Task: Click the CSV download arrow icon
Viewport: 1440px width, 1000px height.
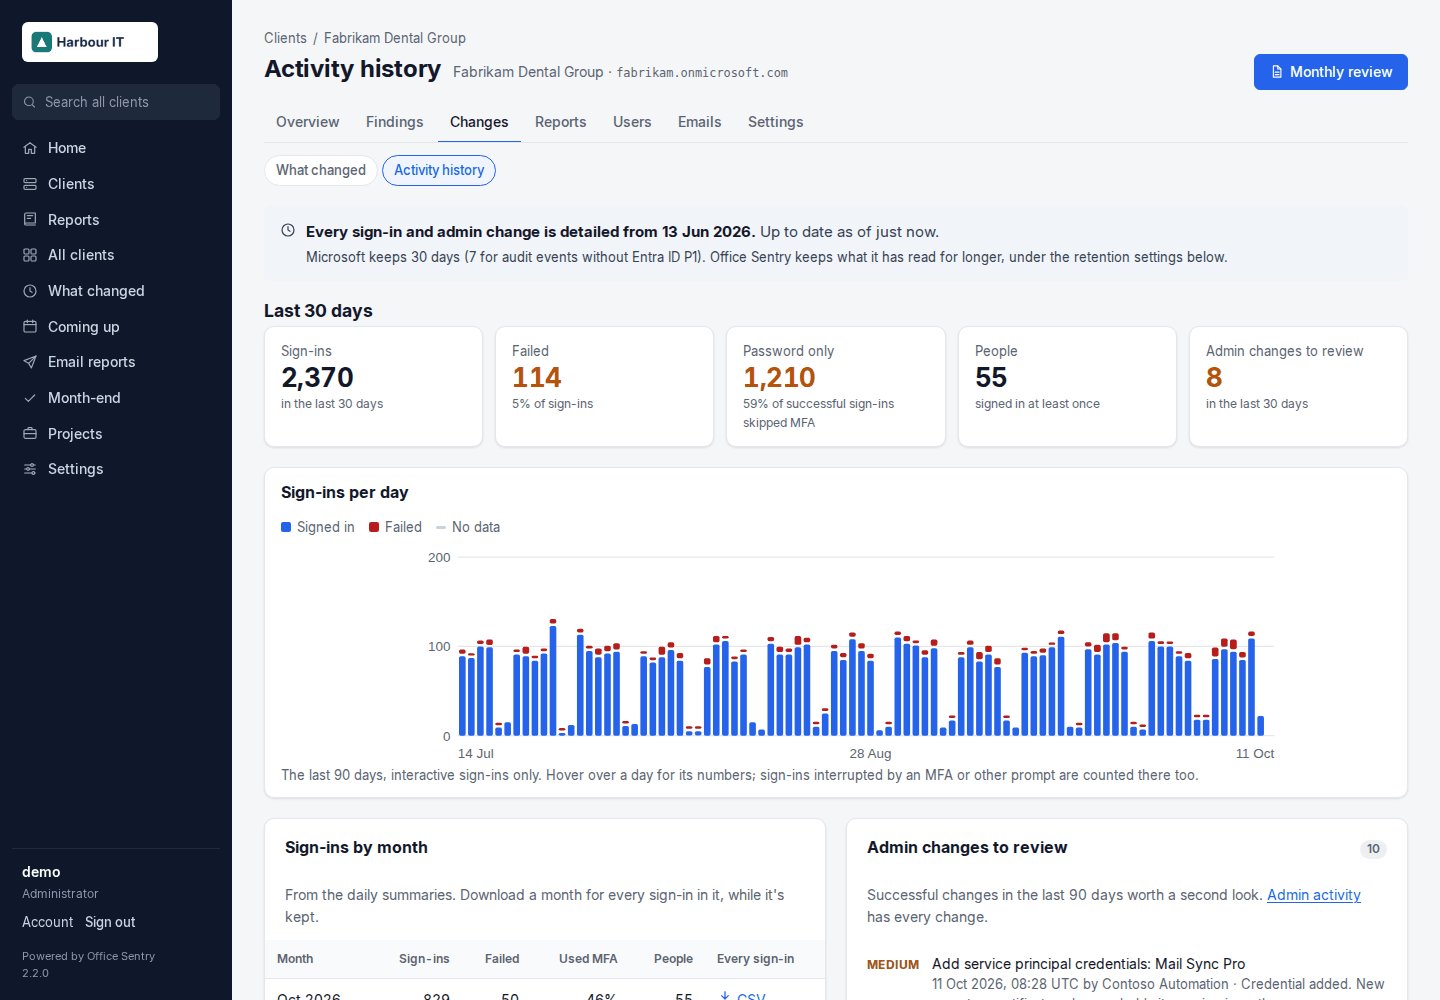Action: tap(725, 996)
